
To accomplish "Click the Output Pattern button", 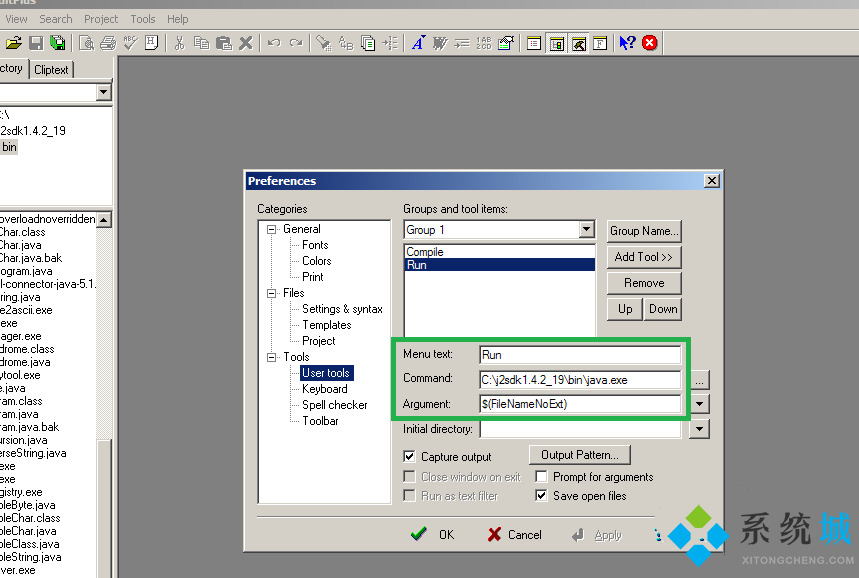I will coord(579,454).
